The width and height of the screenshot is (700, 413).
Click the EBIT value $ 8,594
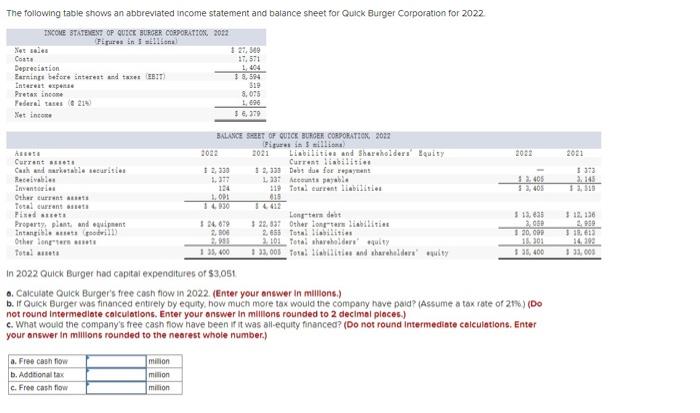pos(247,77)
